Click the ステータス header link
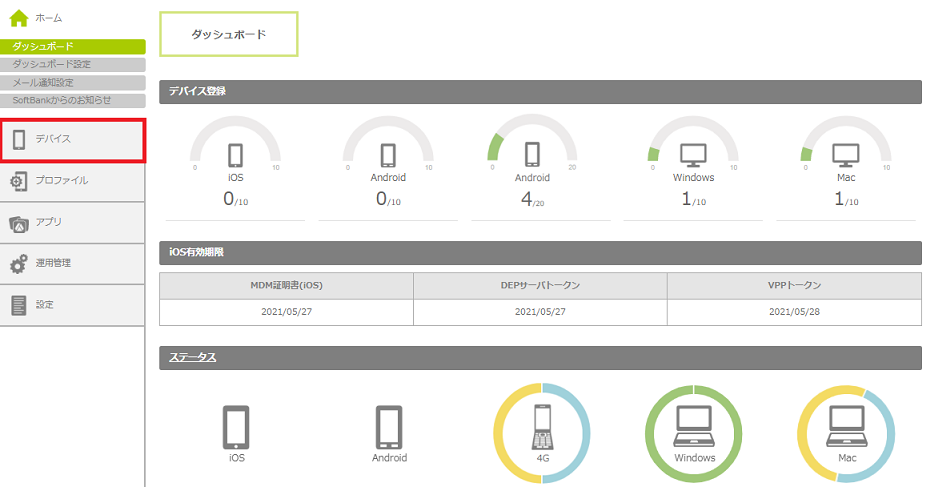 tap(192, 358)
